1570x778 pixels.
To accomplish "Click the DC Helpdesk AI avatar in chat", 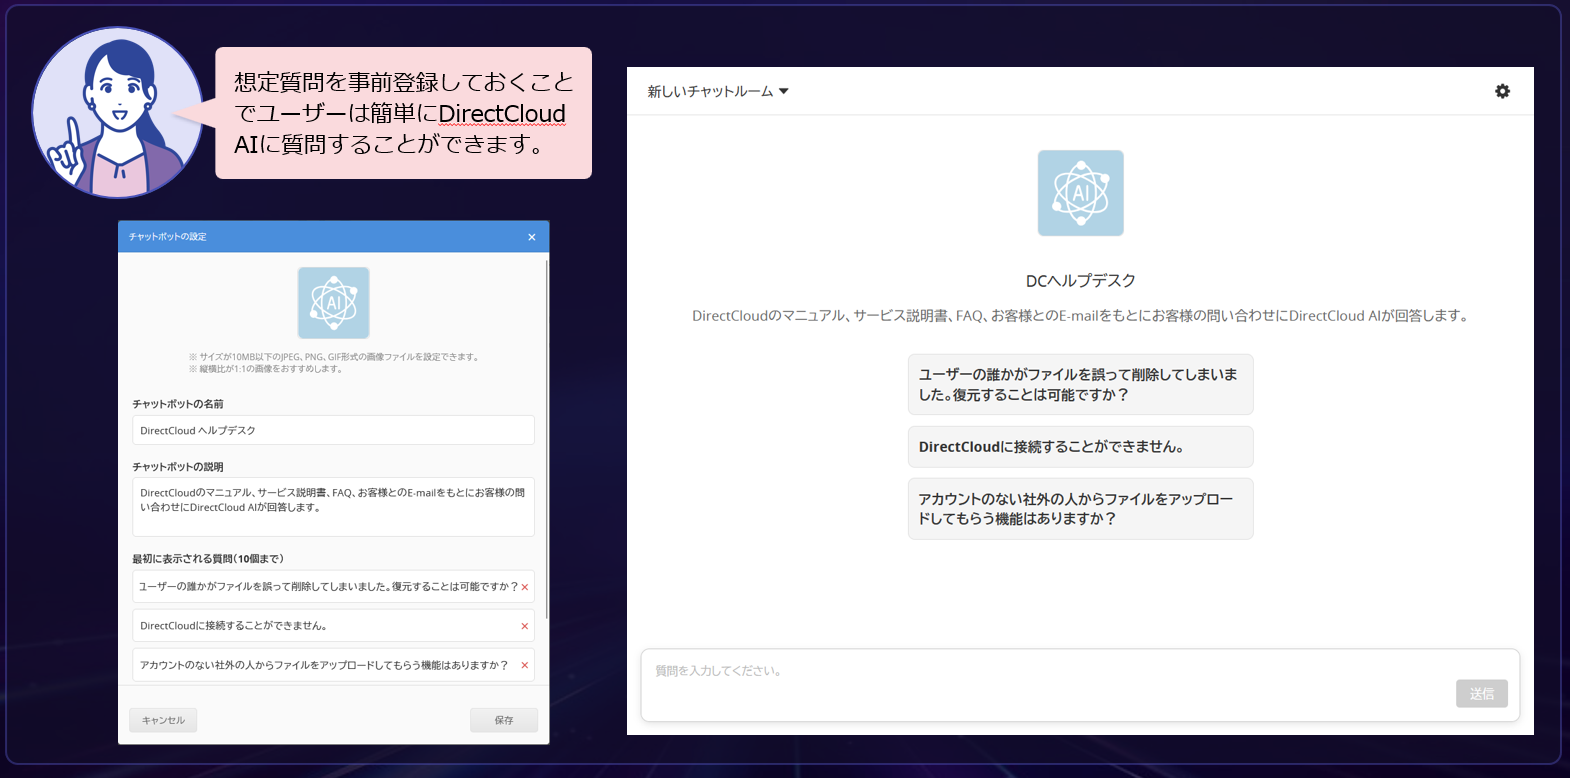I will 1080,193.
